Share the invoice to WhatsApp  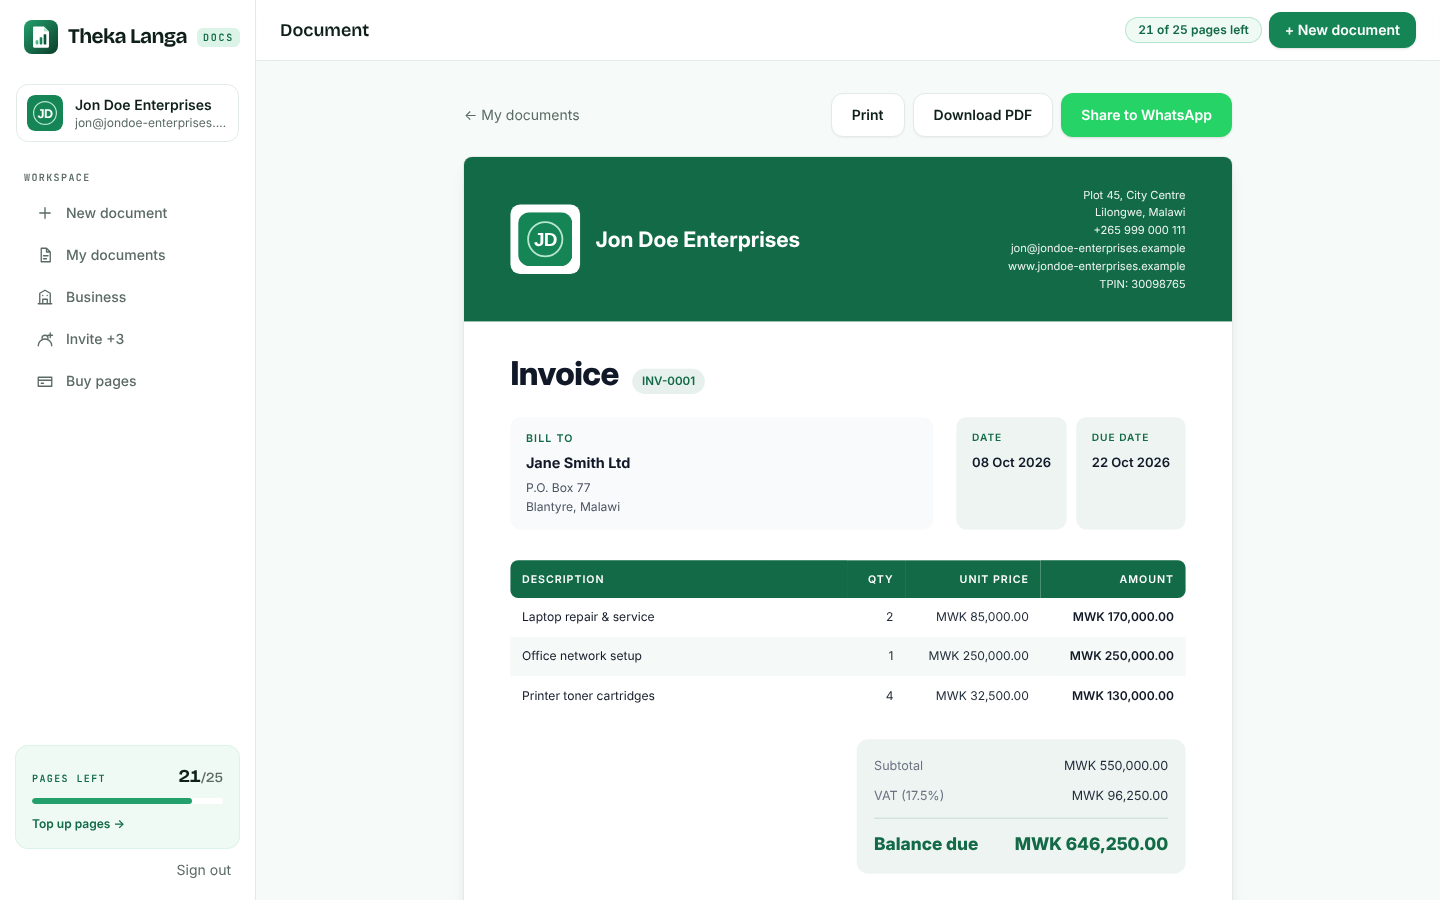[1146, 115]
